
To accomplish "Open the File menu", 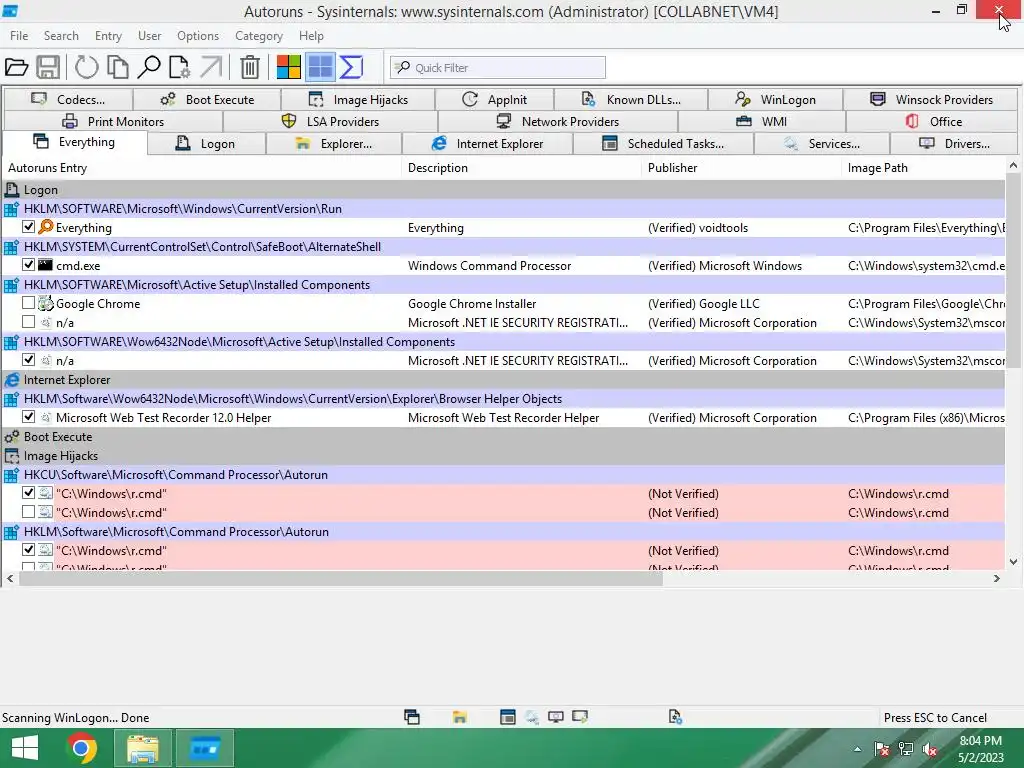I will pyautogui.click(x=19, y=36).
